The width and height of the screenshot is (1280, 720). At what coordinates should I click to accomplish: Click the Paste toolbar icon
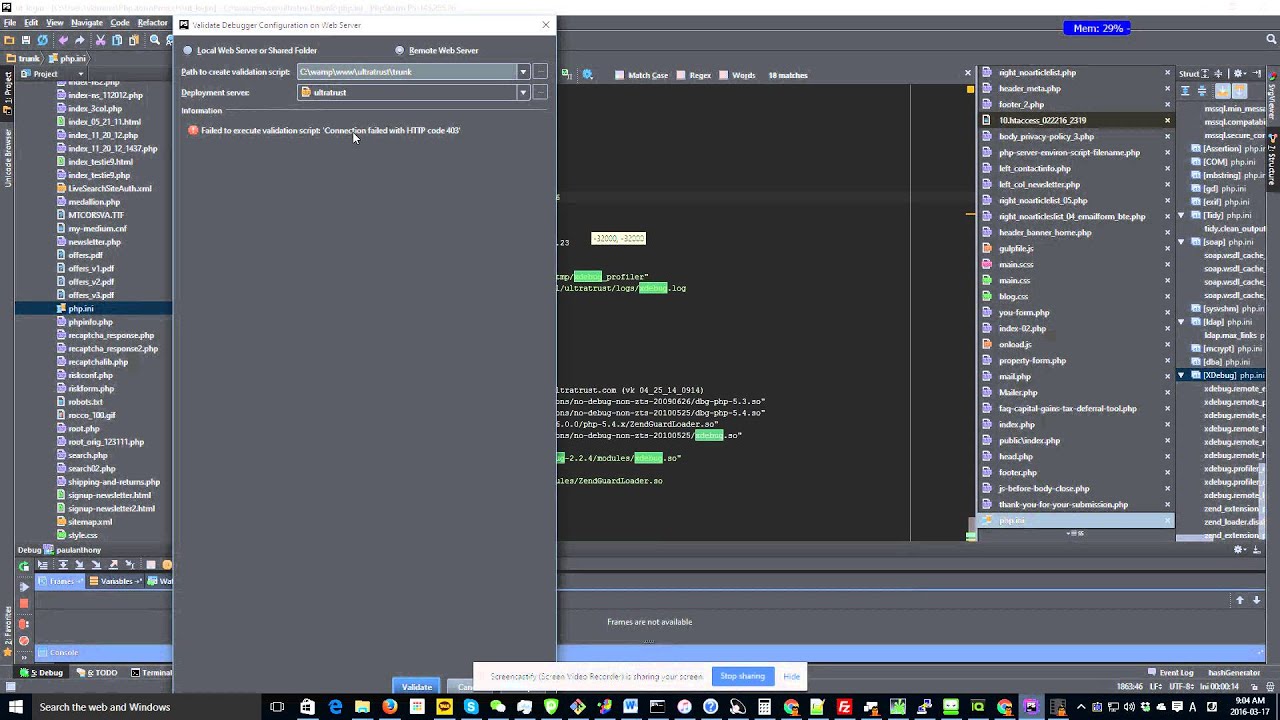pyautogui.click(x=133, y=40)
